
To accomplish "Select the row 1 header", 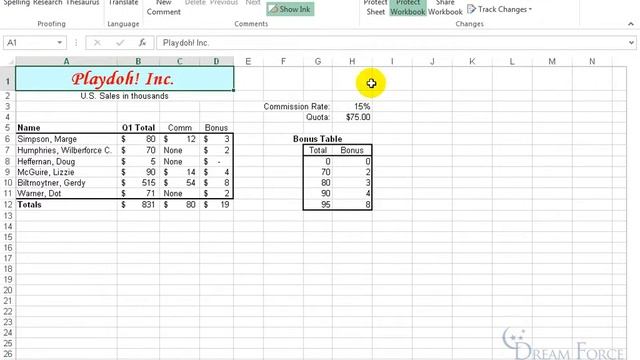I will click(x=8, y=78).
